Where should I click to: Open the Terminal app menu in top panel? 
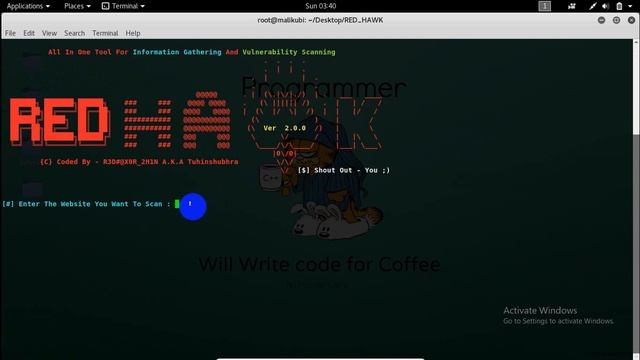coord(123,6)
